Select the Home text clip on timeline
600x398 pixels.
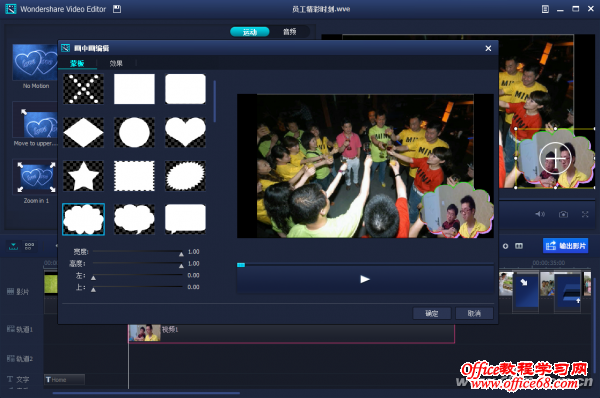point(64,380)
